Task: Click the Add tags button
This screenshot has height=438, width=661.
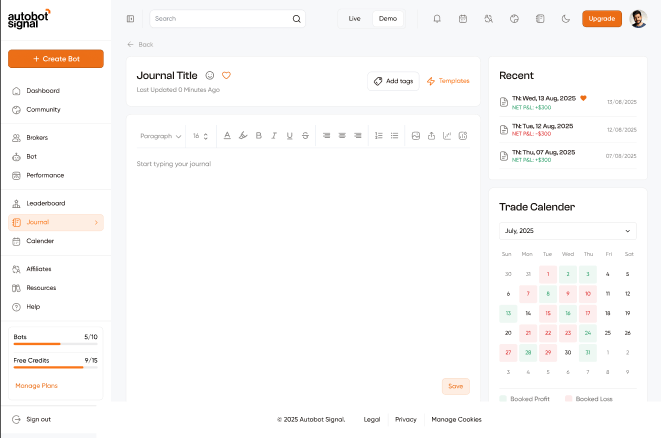Action: [393, 81]
